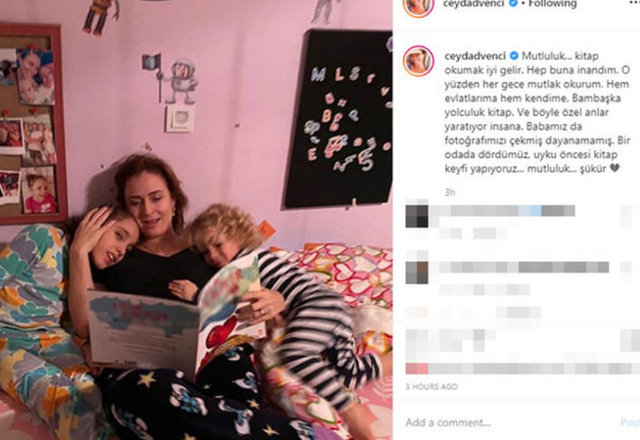This screenshot has height=440, width=640.
Task: Click the Post comment button
Action: tap(630, 422)
